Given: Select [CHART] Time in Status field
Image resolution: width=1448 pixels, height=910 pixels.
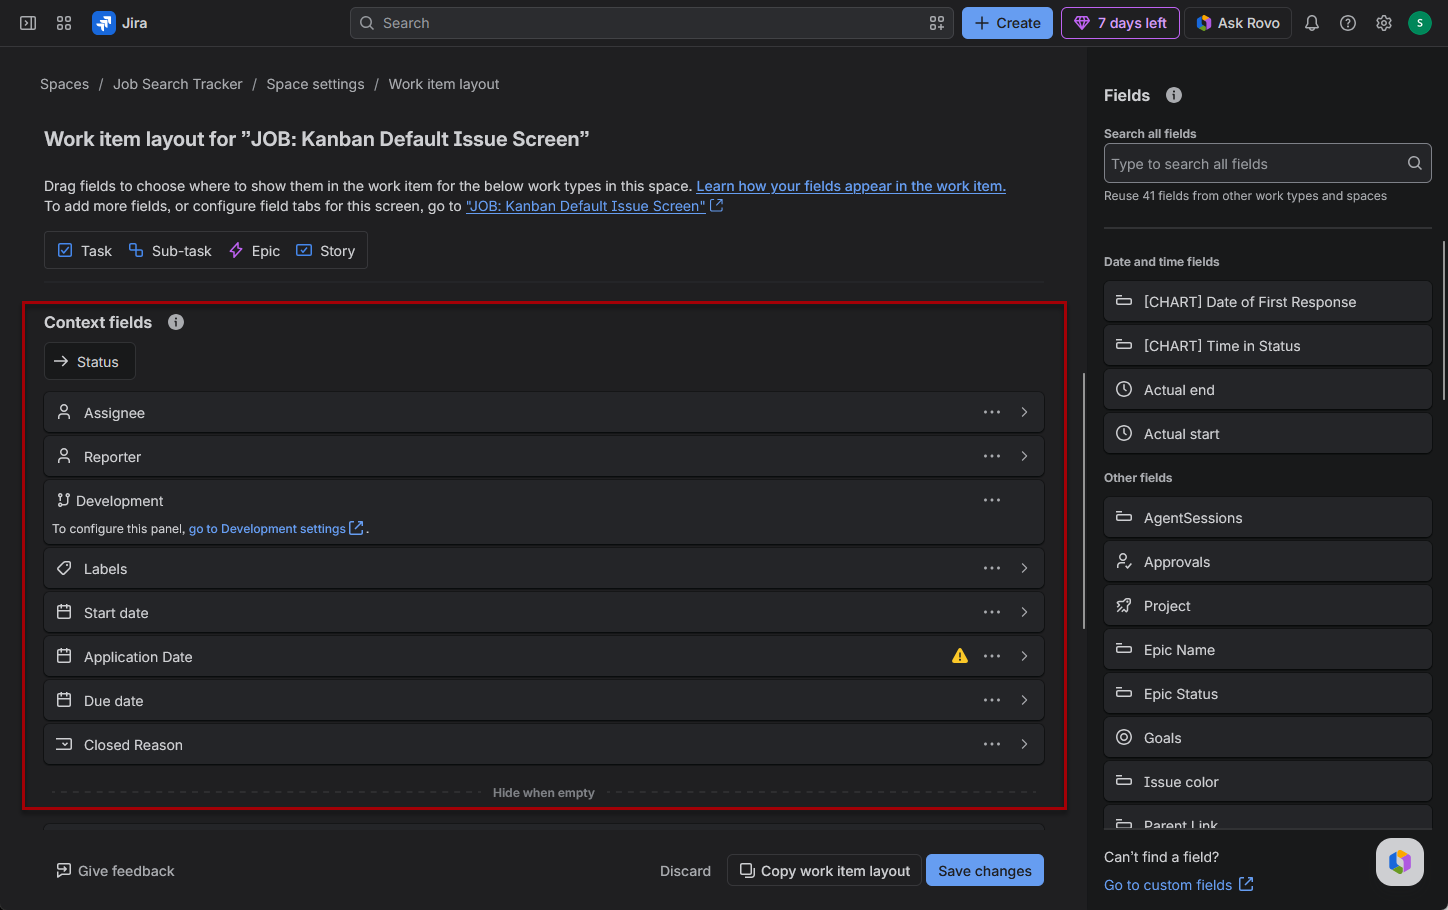Looking at the screenshot, I should [1267, 345].
